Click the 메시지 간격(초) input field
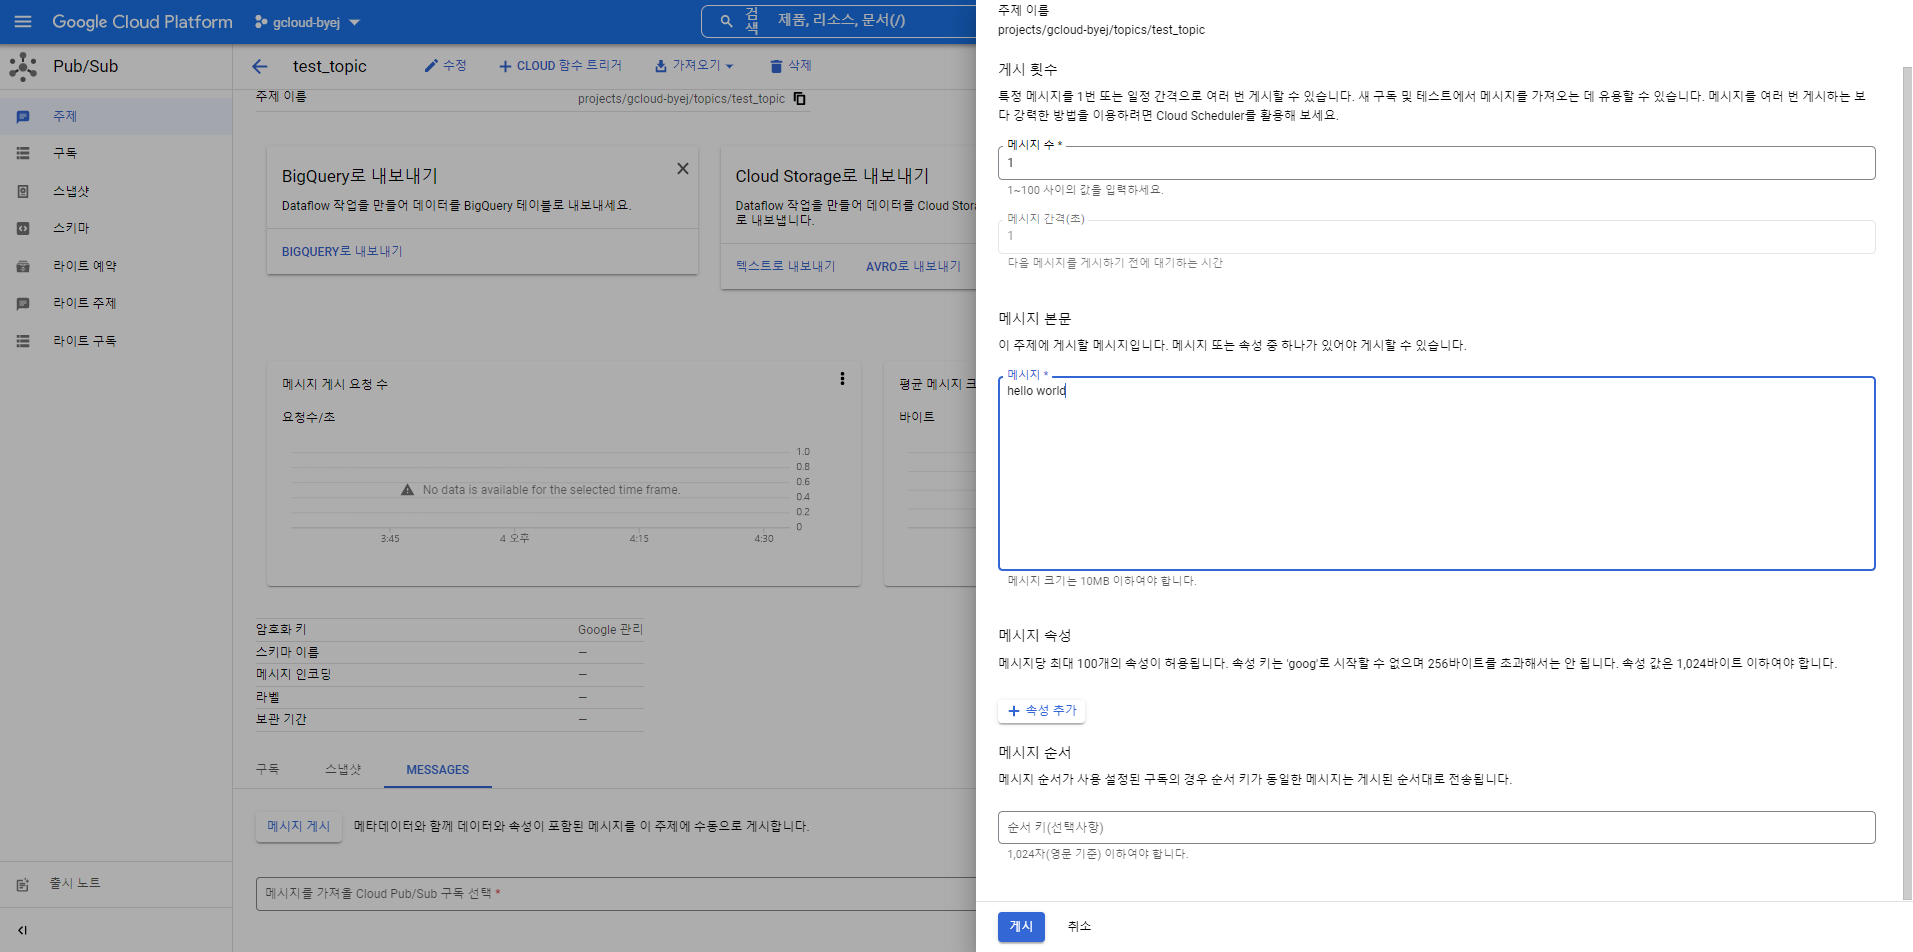 [1436, 236]
